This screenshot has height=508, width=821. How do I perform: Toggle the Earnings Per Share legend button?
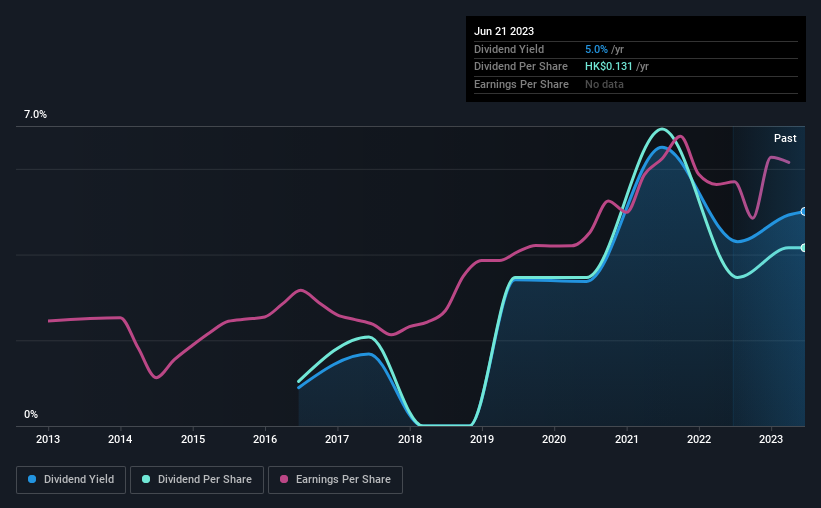coord(335,480)
